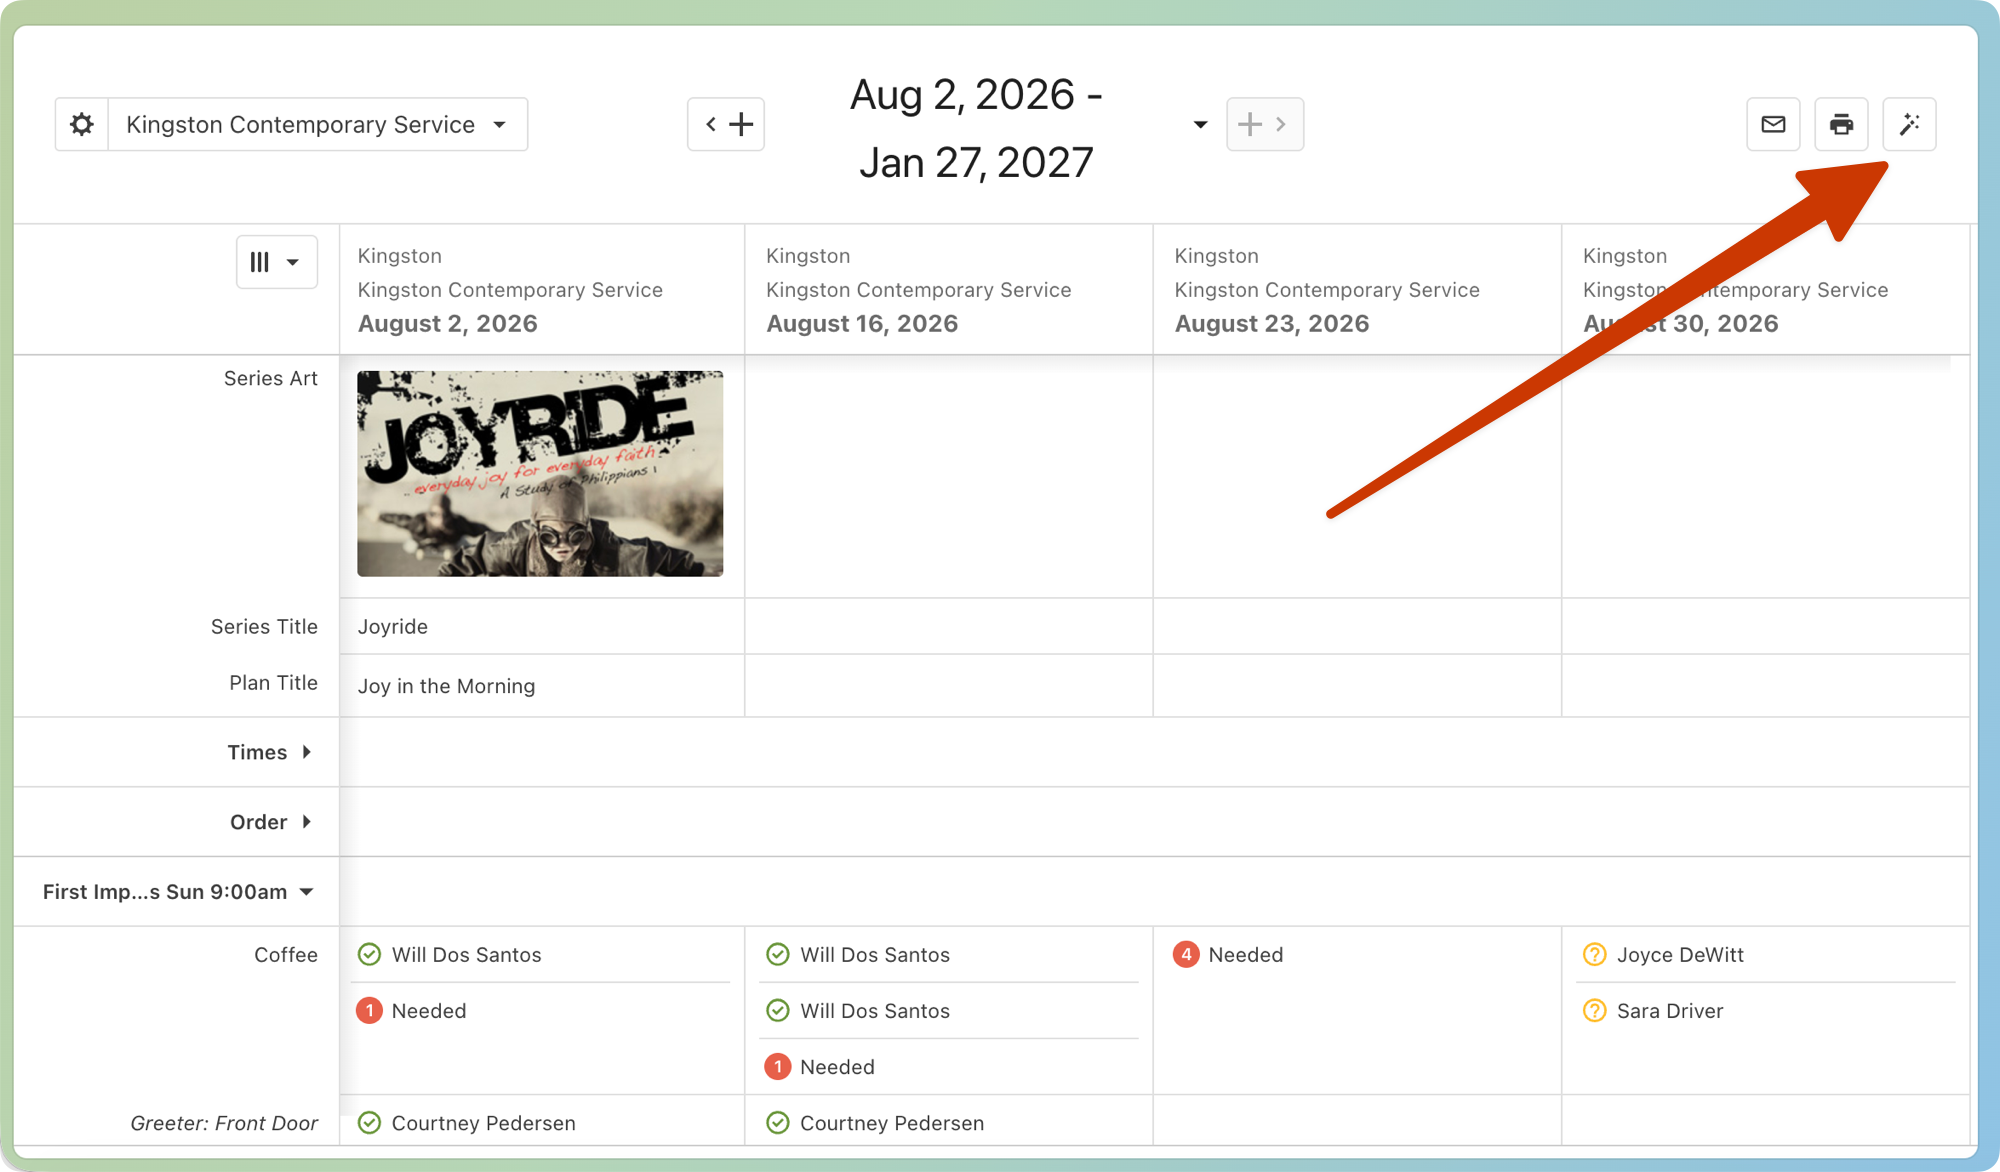This screenshot has width=2000, height=1172.
Task: Add earlier plan with the left plus button
Action: [x=726, y=124]
